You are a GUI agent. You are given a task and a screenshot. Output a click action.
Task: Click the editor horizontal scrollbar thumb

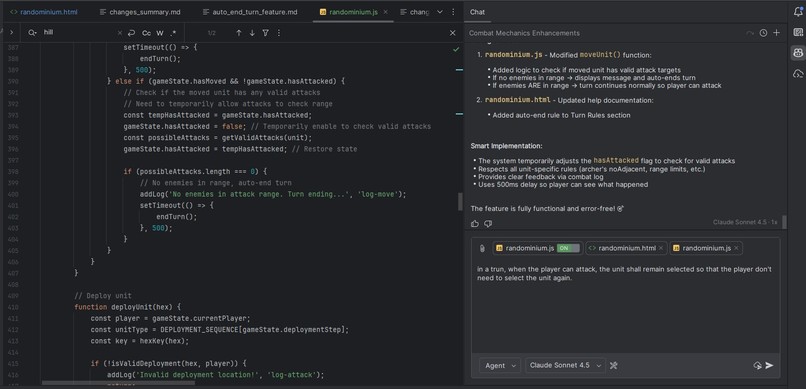pyautogui.click(x=118, y=383)
